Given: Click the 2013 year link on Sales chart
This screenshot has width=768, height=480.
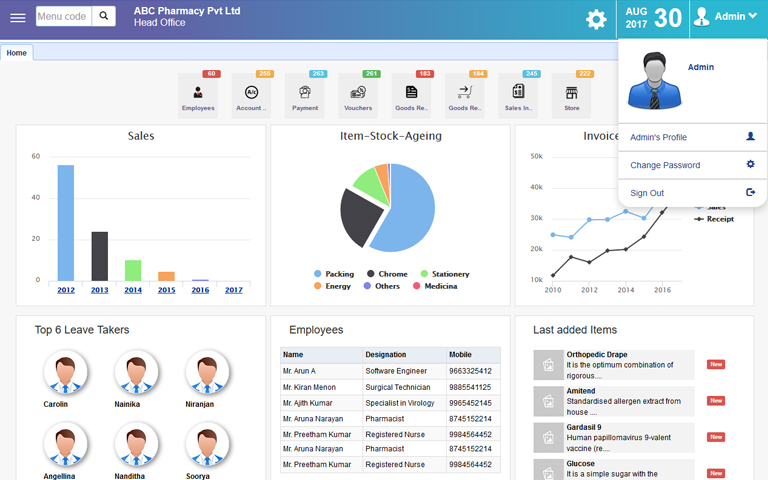Looking at the screenshot, I should point(99,290).
